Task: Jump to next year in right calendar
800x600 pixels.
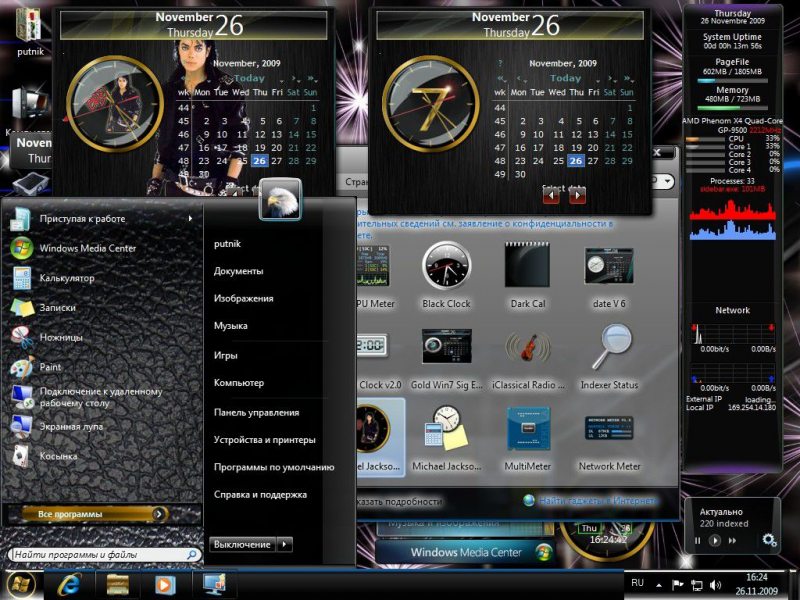Action: click(628, 79)
